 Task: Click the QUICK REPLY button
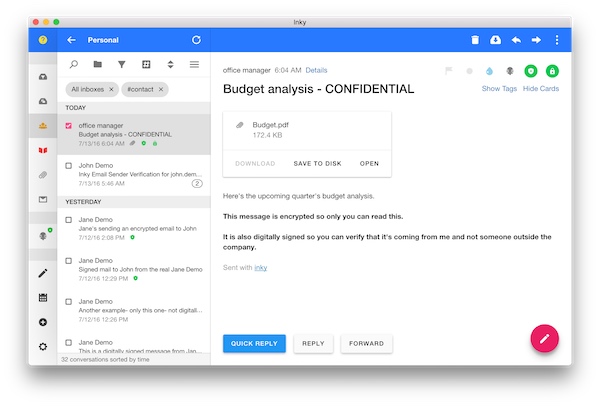(254, 344)
